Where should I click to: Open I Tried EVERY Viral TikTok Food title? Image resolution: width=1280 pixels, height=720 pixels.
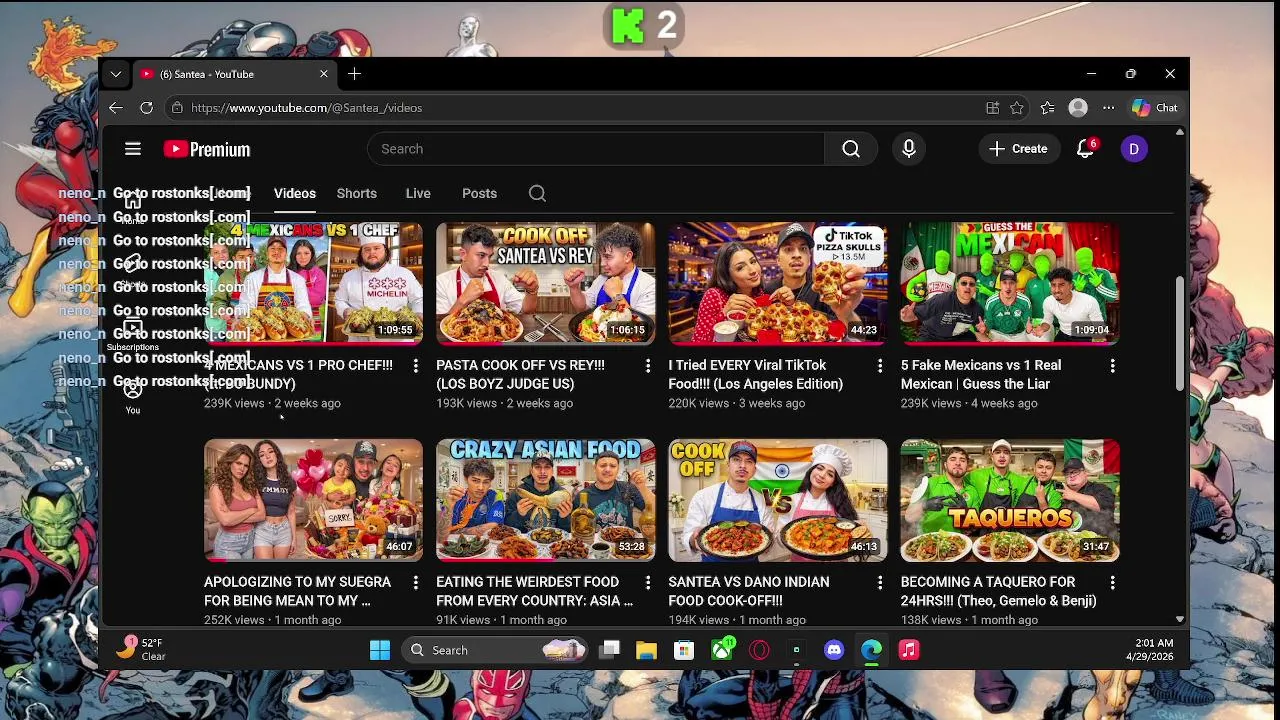point(756,375)
